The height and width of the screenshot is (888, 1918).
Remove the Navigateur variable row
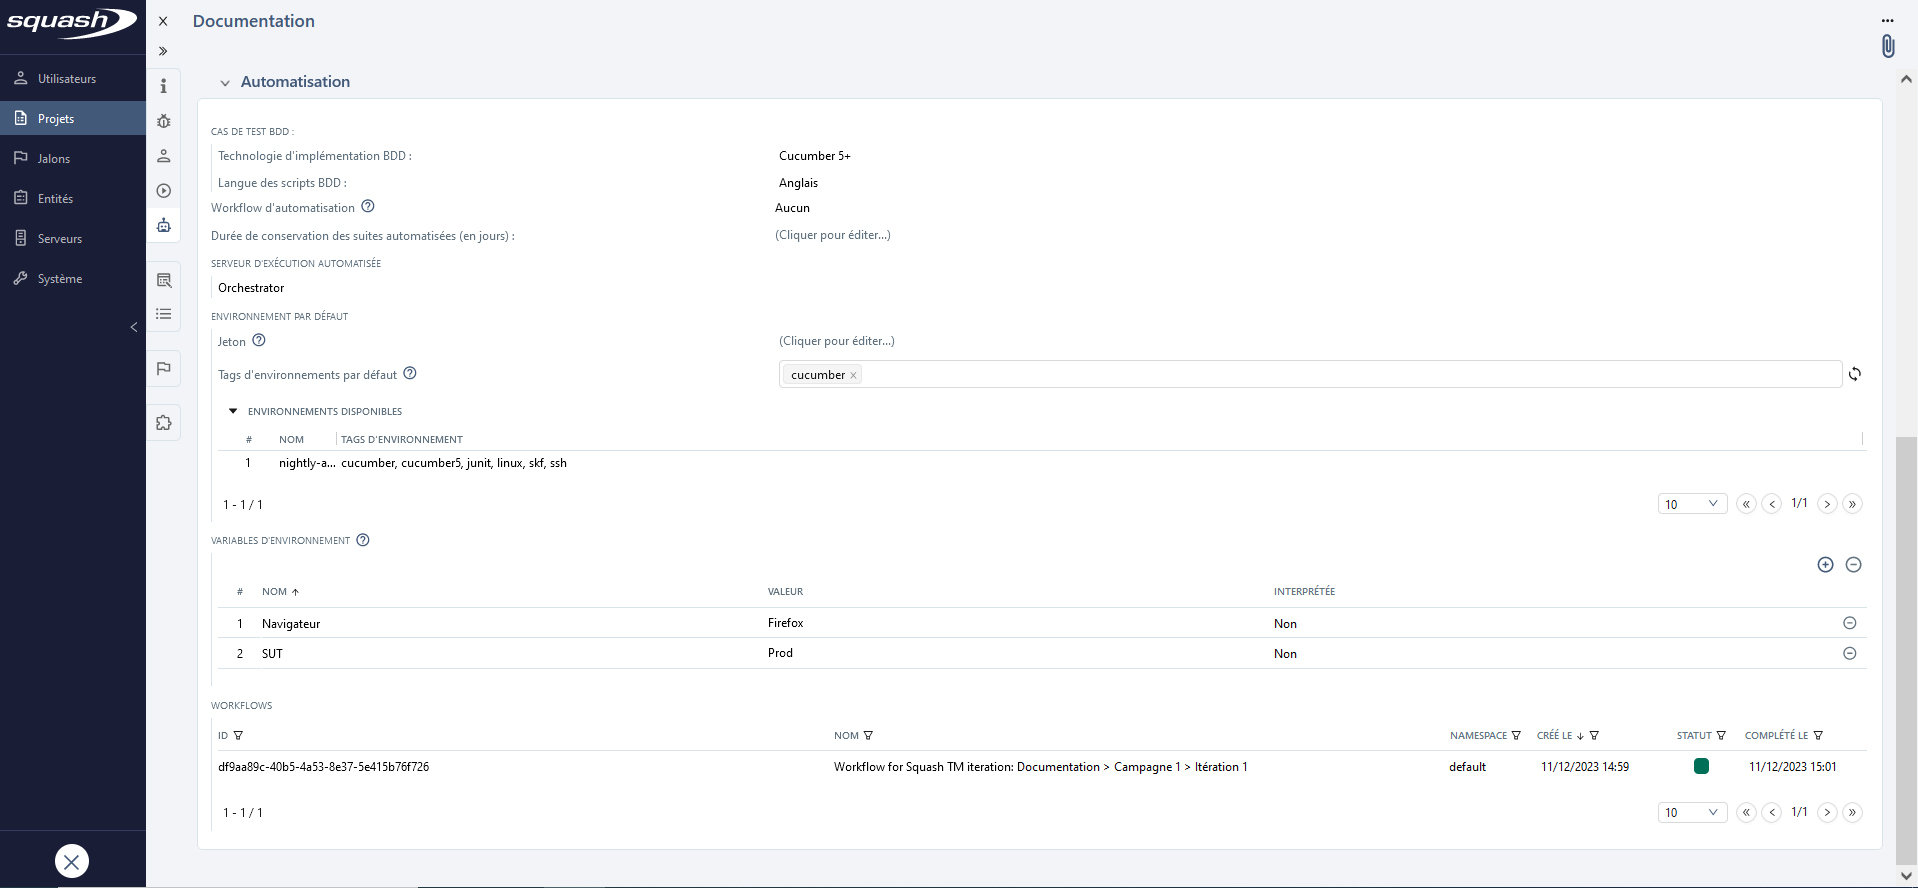[1849, 623]
